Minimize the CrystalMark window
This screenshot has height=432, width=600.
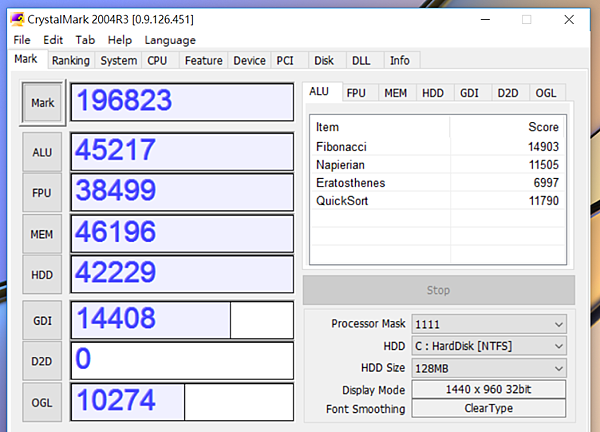click(485, 19)
